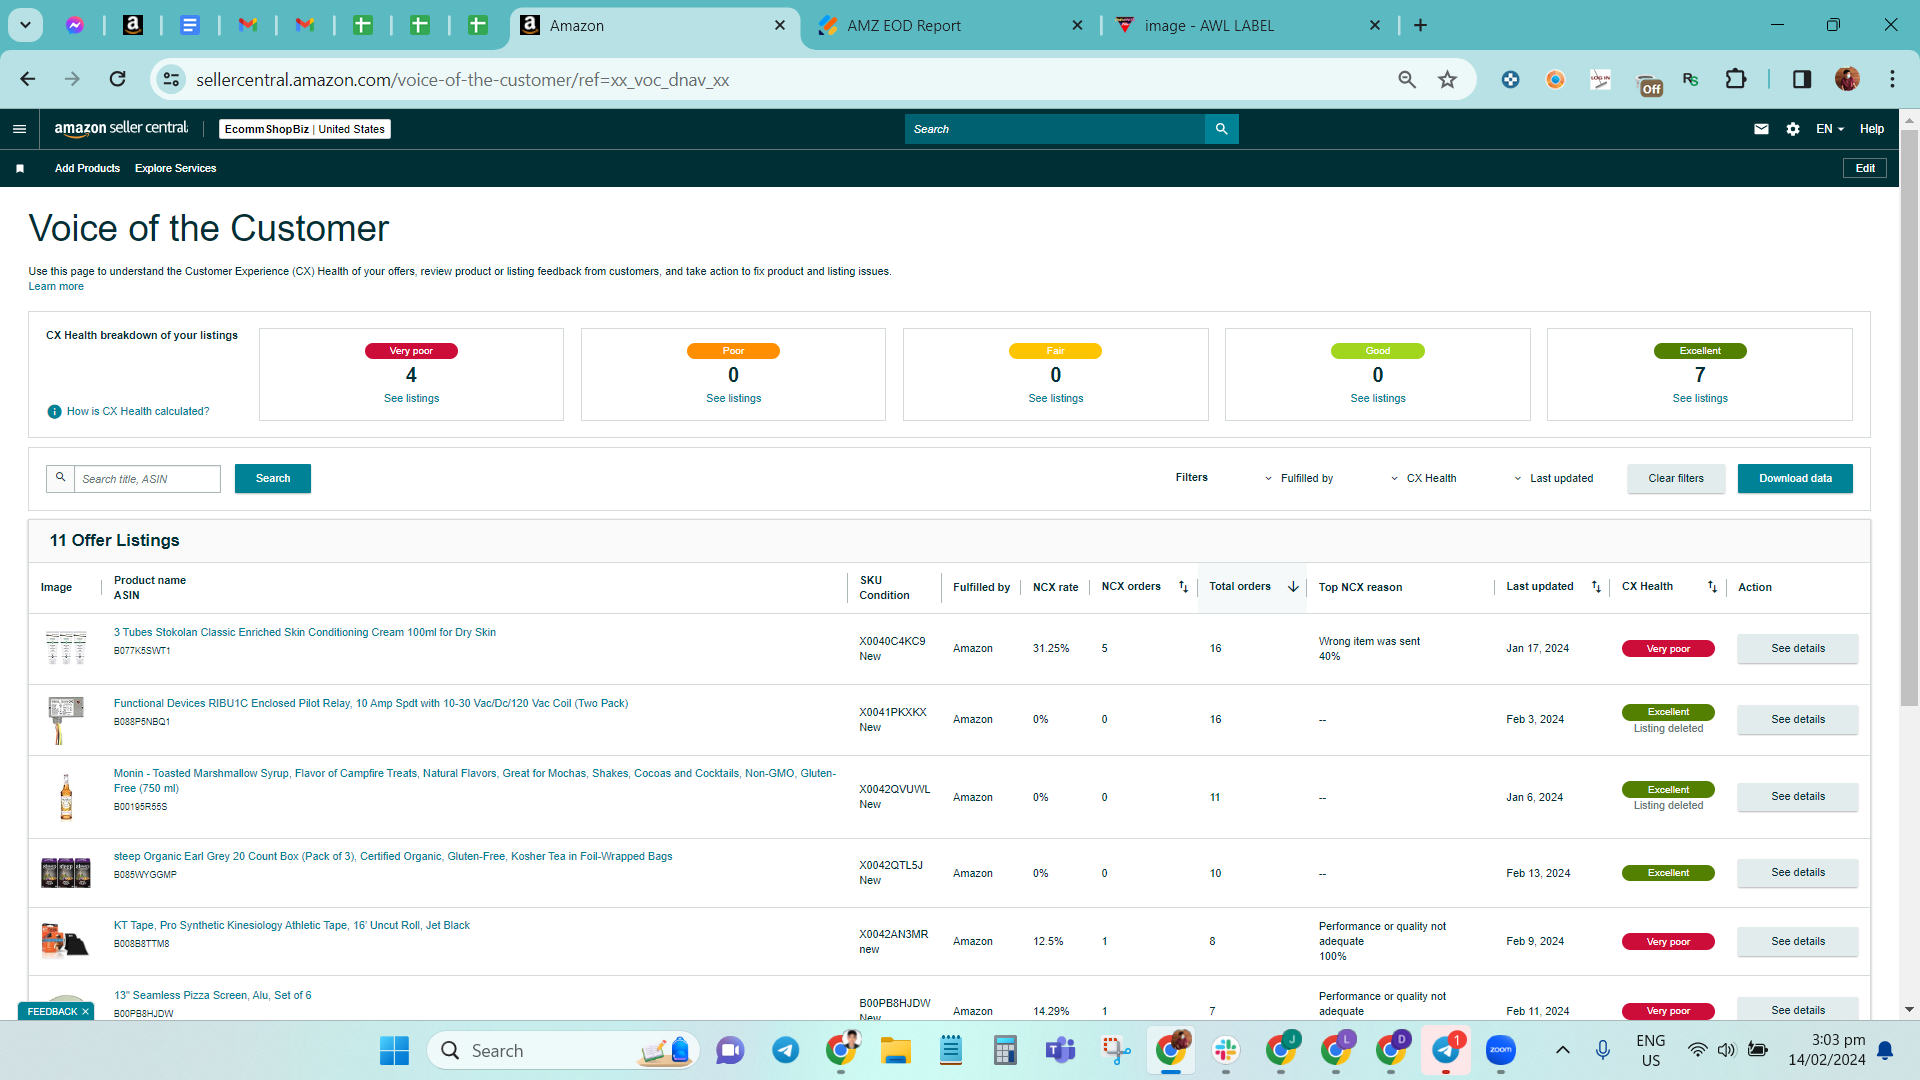Image resolution: width=1920 pixels, height=1080 pixels.
Task: Click Edit button in the navigation bar
Action: point(1865,168)
